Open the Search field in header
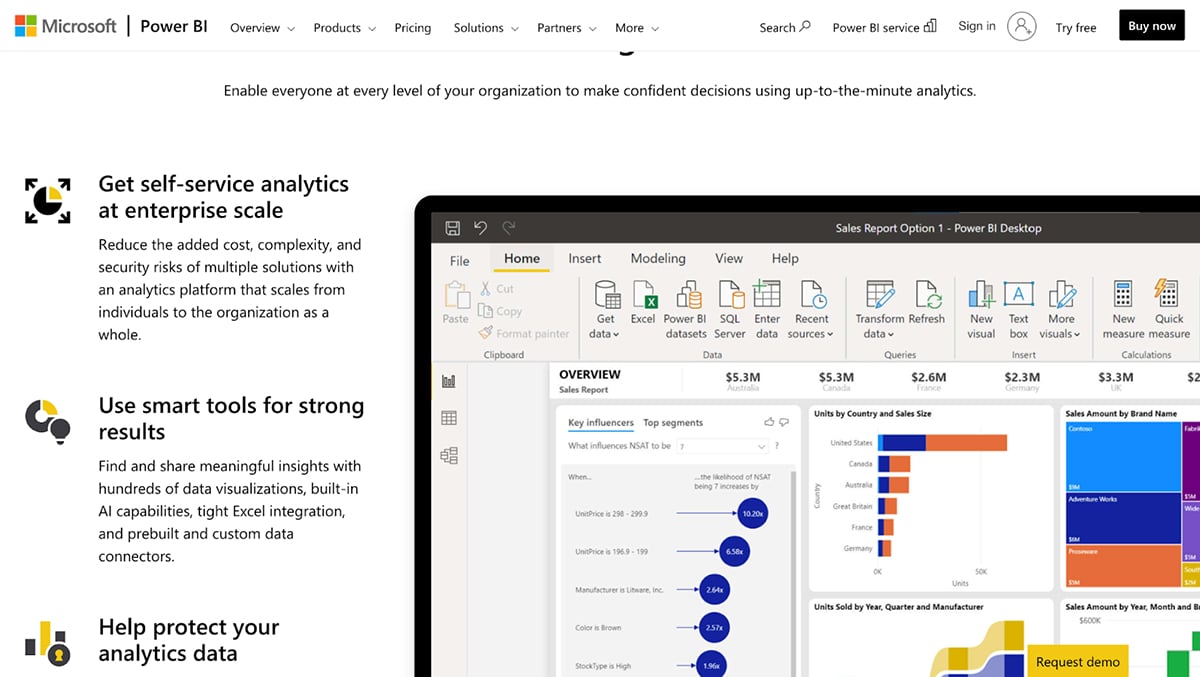 pos(785,28)
